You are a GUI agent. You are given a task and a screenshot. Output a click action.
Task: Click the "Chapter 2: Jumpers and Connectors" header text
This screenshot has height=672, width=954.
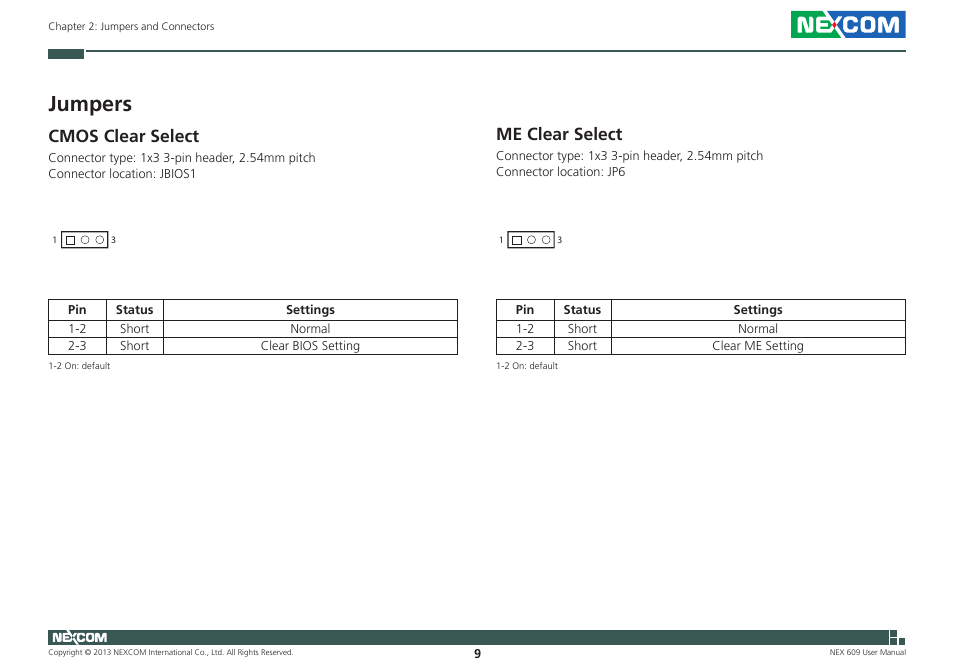pos(131,26)
